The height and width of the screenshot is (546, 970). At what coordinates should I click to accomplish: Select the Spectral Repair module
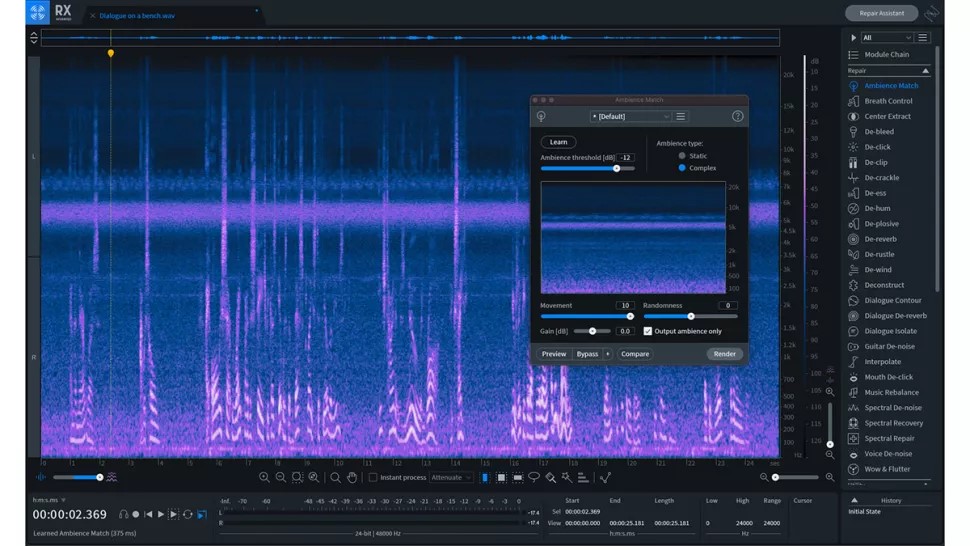(889, 439)
